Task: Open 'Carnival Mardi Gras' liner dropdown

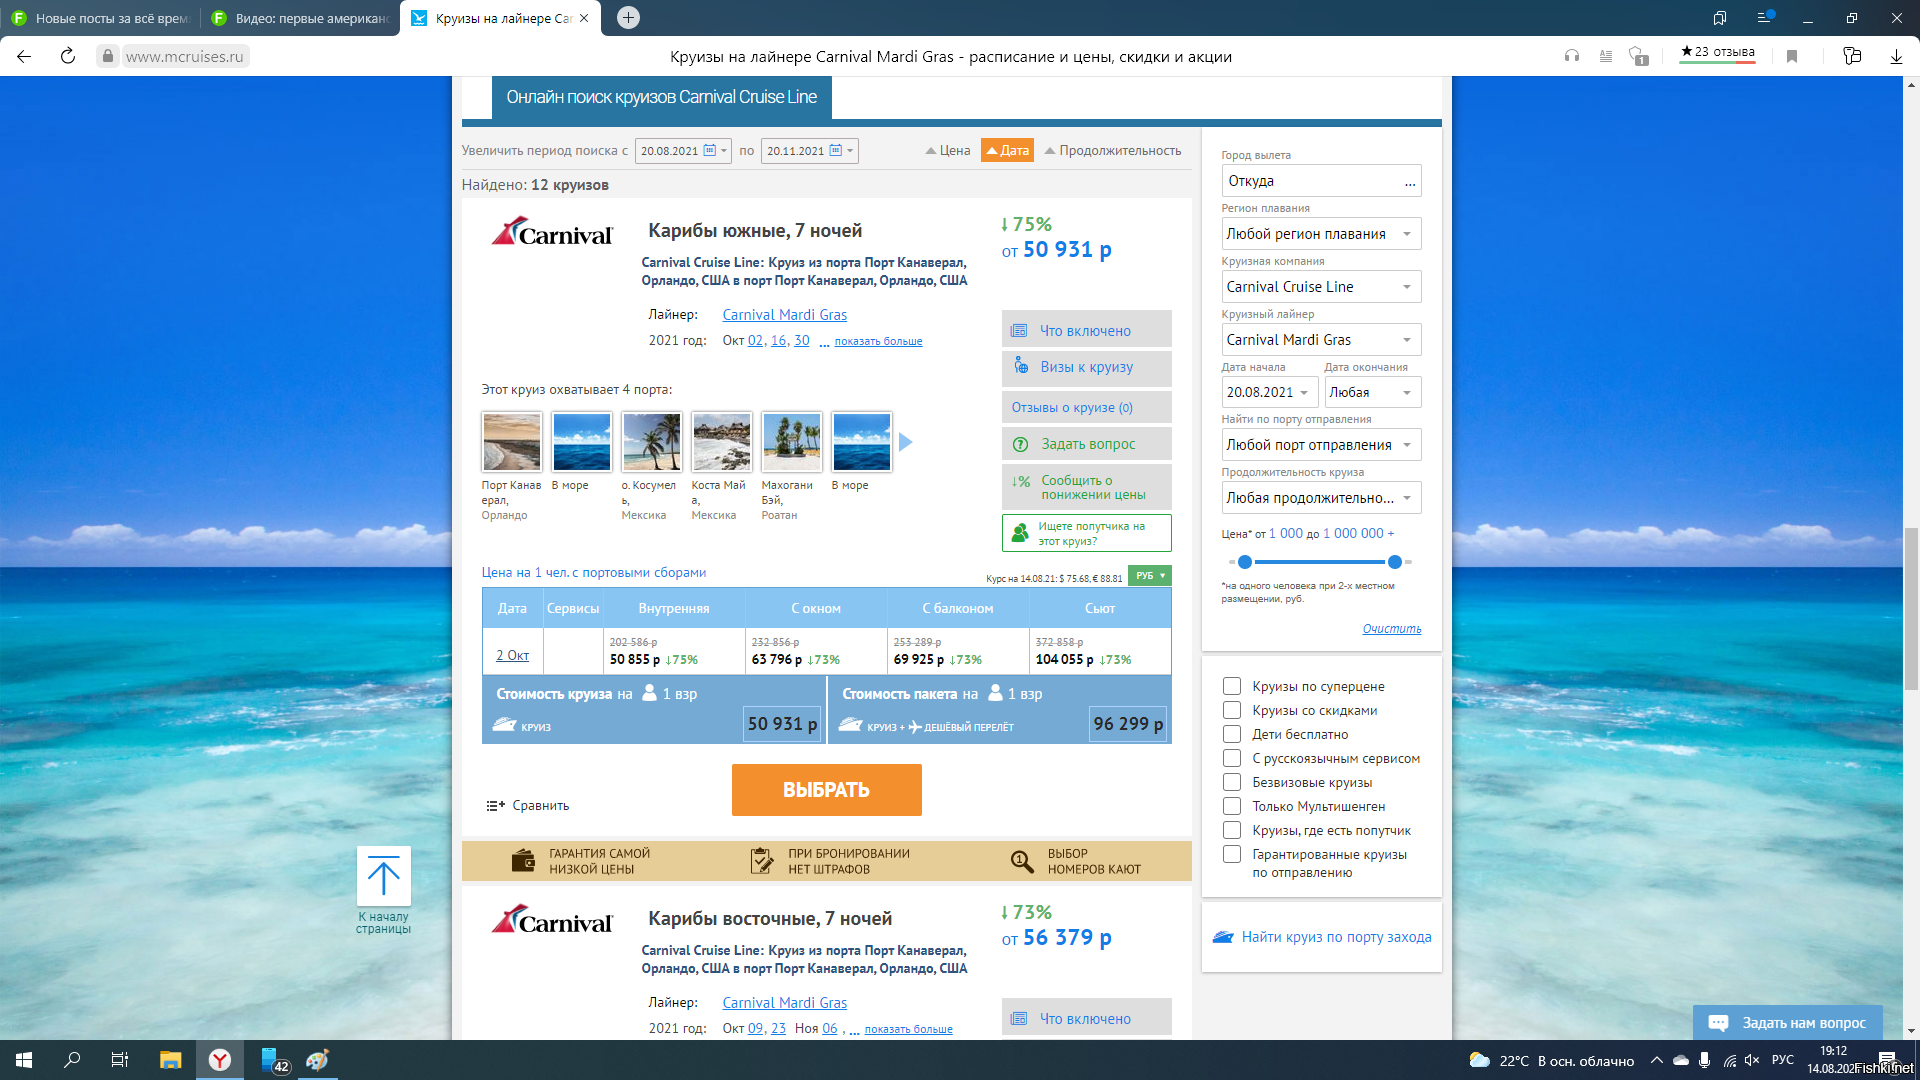Action: pyautogui.click(x=1320, y=340)
